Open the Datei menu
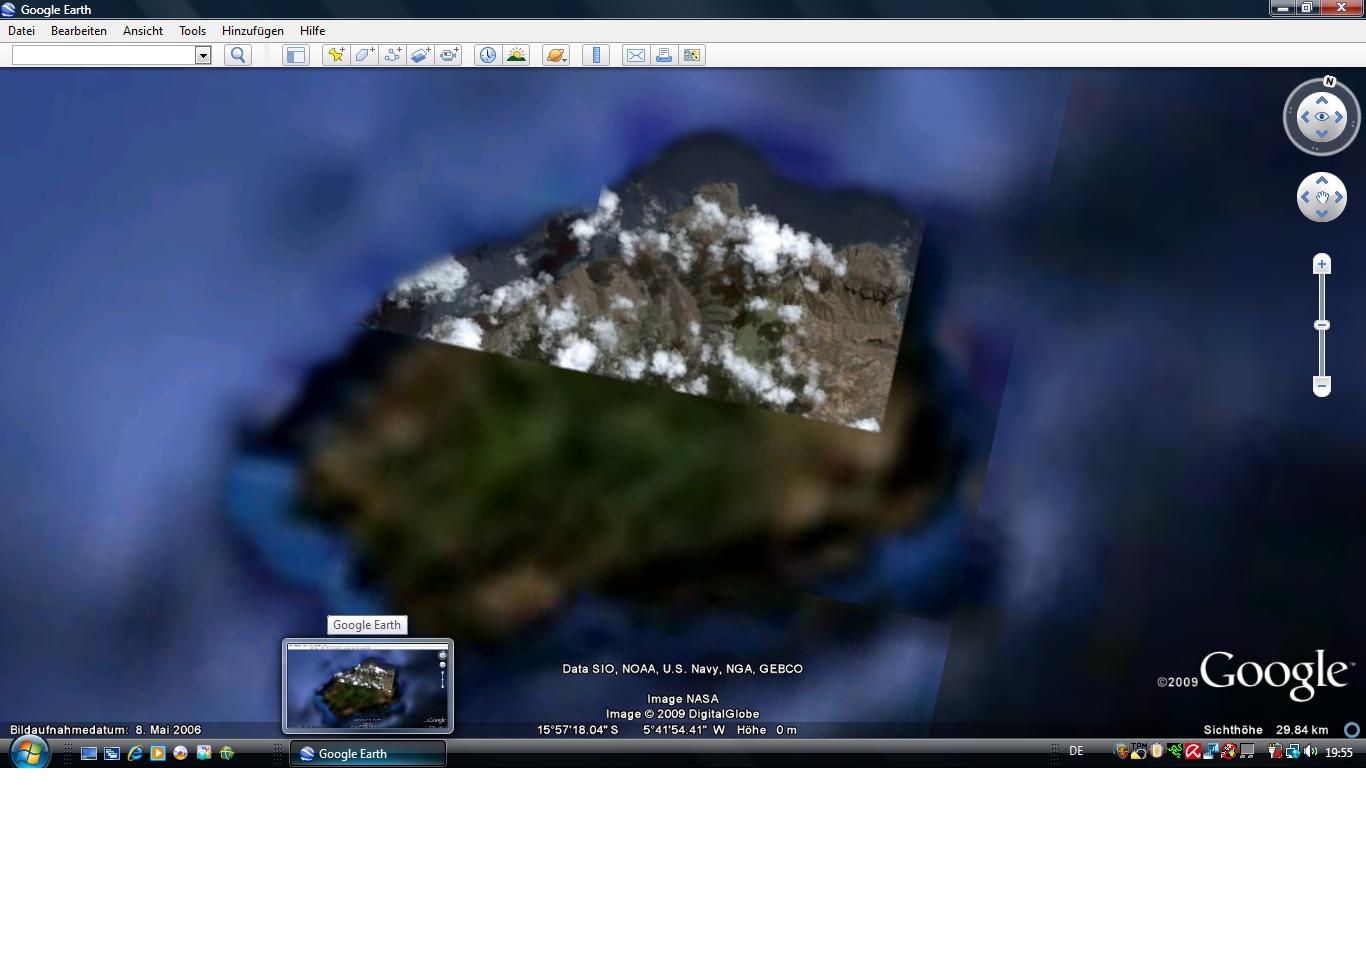 [22, 31]
